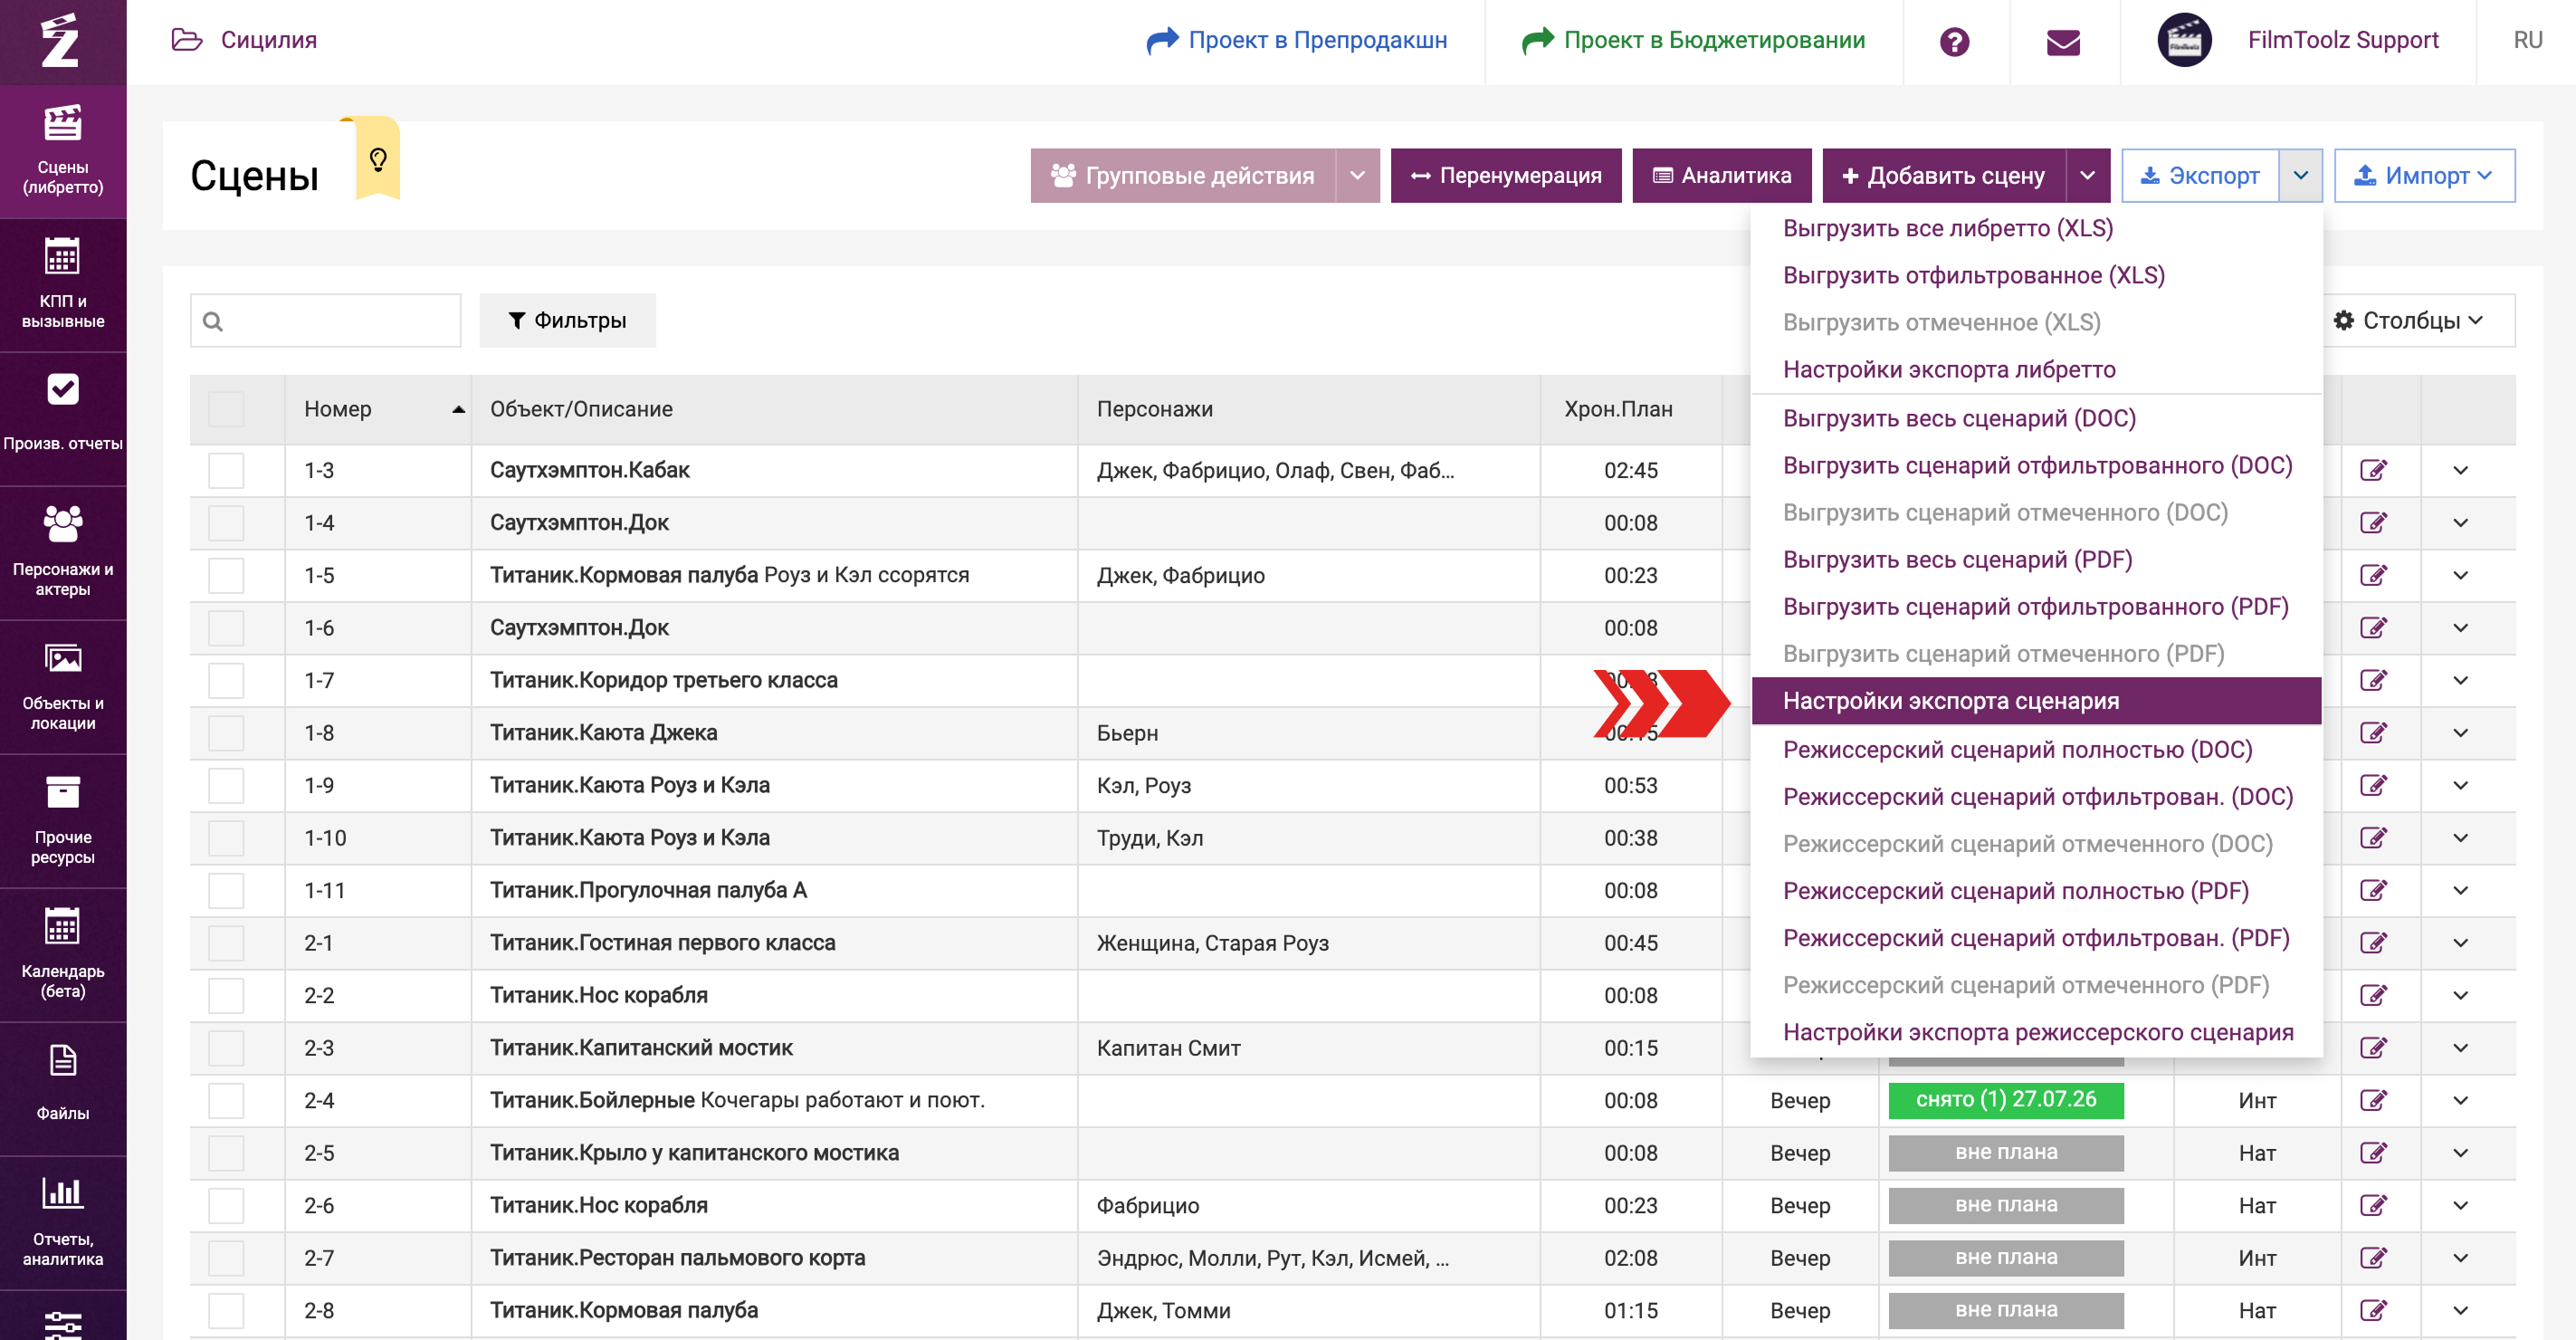The image size is (2576, 1340).
Task: Click the Перенумерация button
Action: (x=1506, y=176)
